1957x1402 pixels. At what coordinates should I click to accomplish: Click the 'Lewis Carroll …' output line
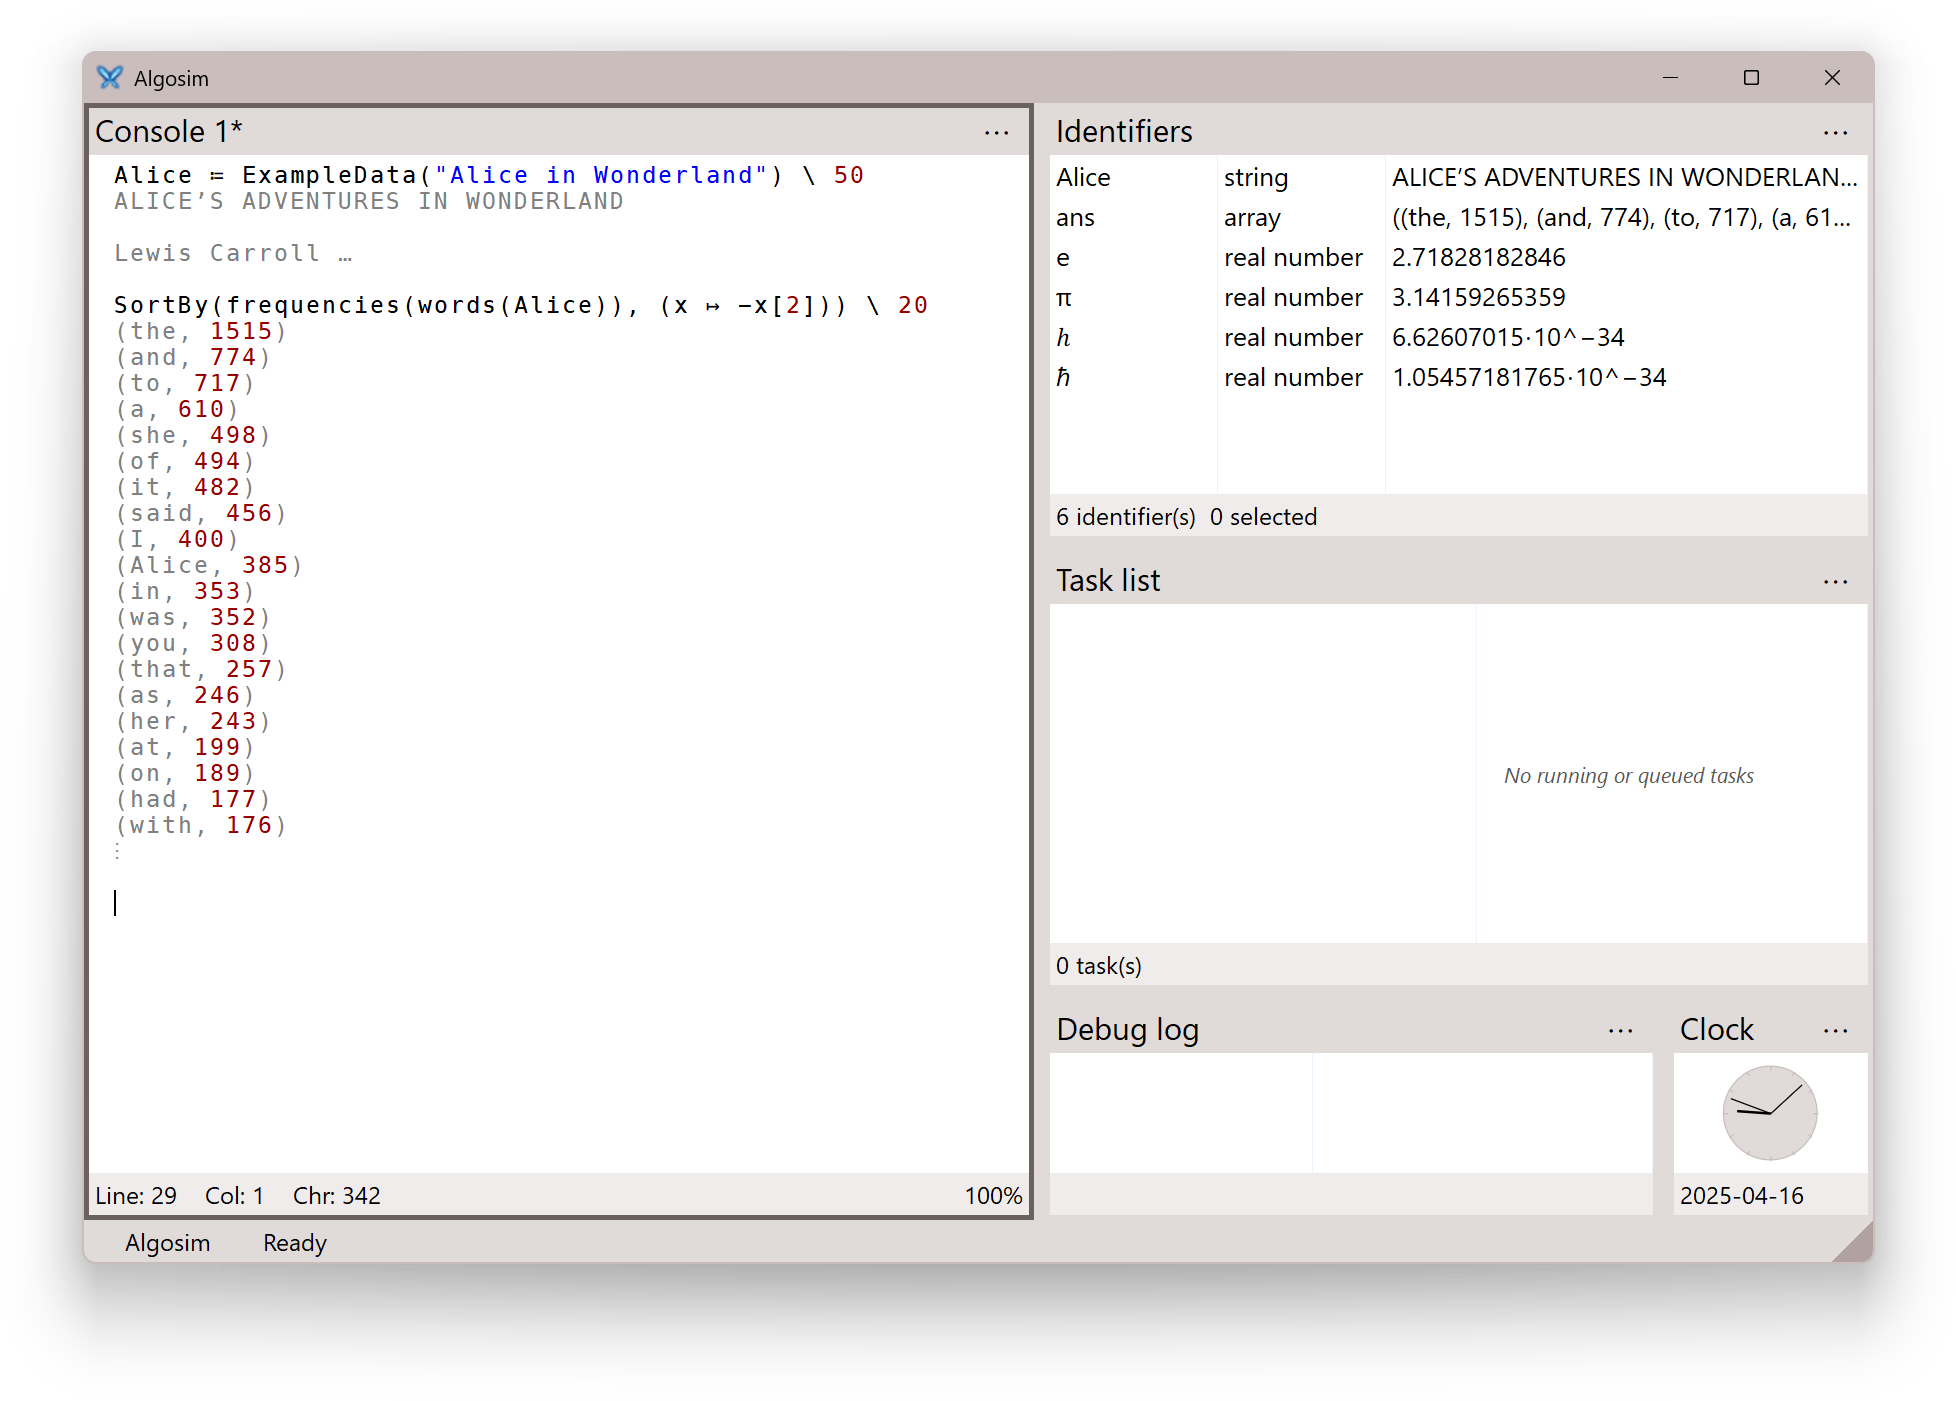232,253
